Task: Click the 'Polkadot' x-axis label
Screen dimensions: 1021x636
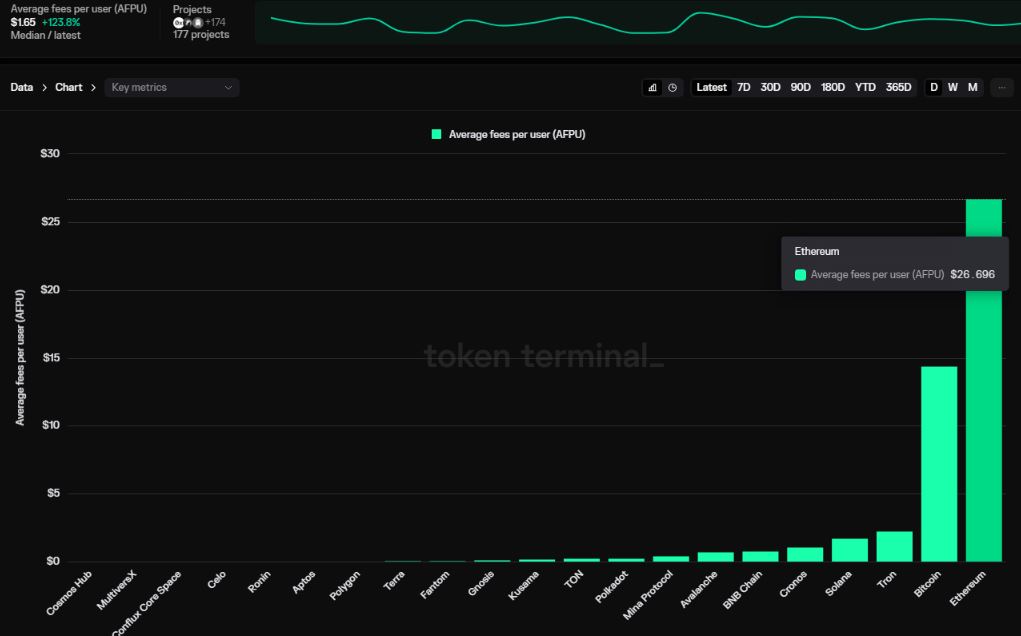Action: pyautogui.click(x=611, y=587)
